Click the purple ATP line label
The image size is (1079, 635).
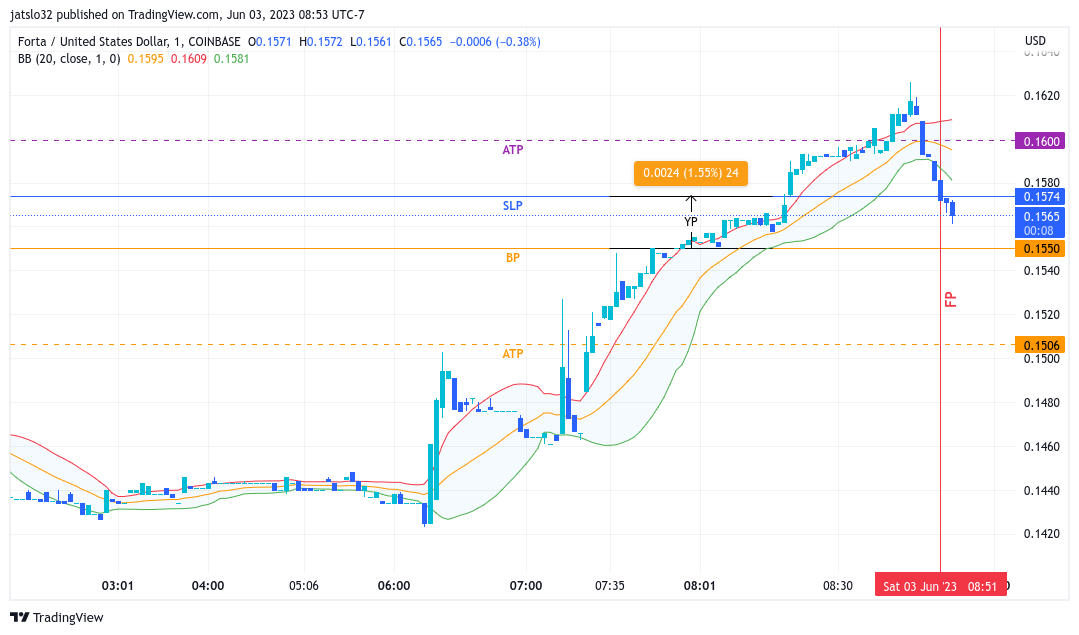point(513,149)
